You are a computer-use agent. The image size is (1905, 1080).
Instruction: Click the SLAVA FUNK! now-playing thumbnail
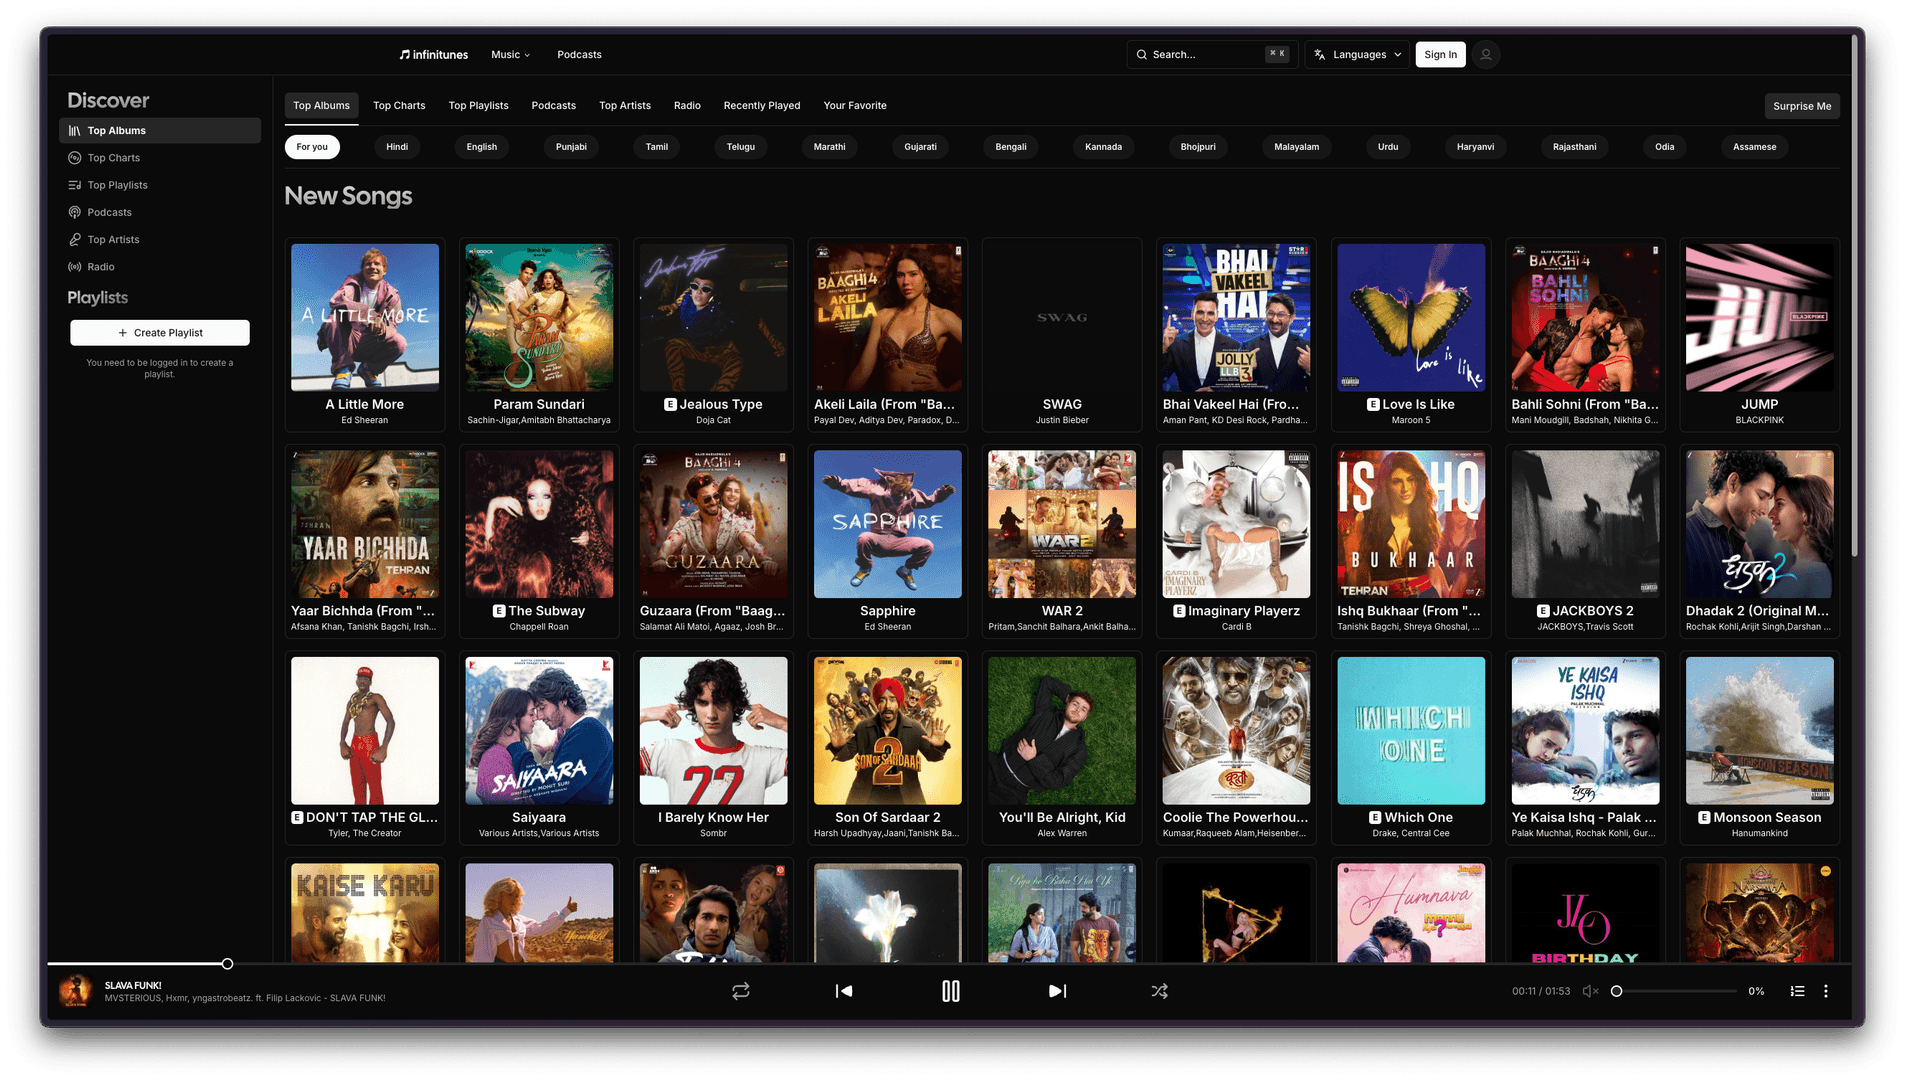click(76, 991)
